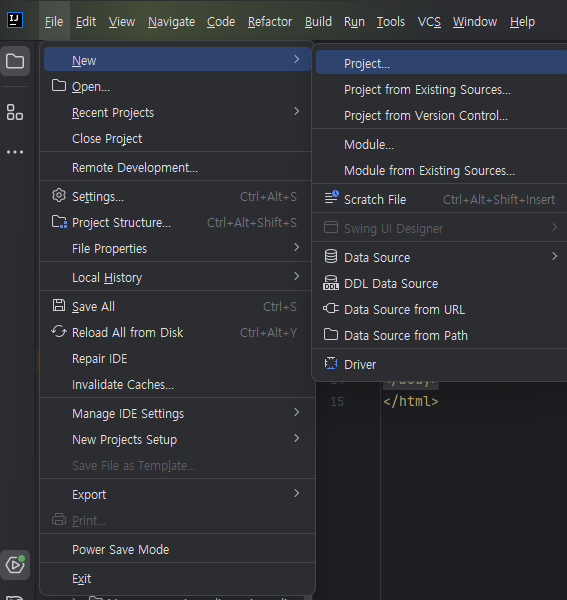Open the Services tool window icon
Image resolution: width=567 pixels, height=600 pixels.
(x=15, y=564)
